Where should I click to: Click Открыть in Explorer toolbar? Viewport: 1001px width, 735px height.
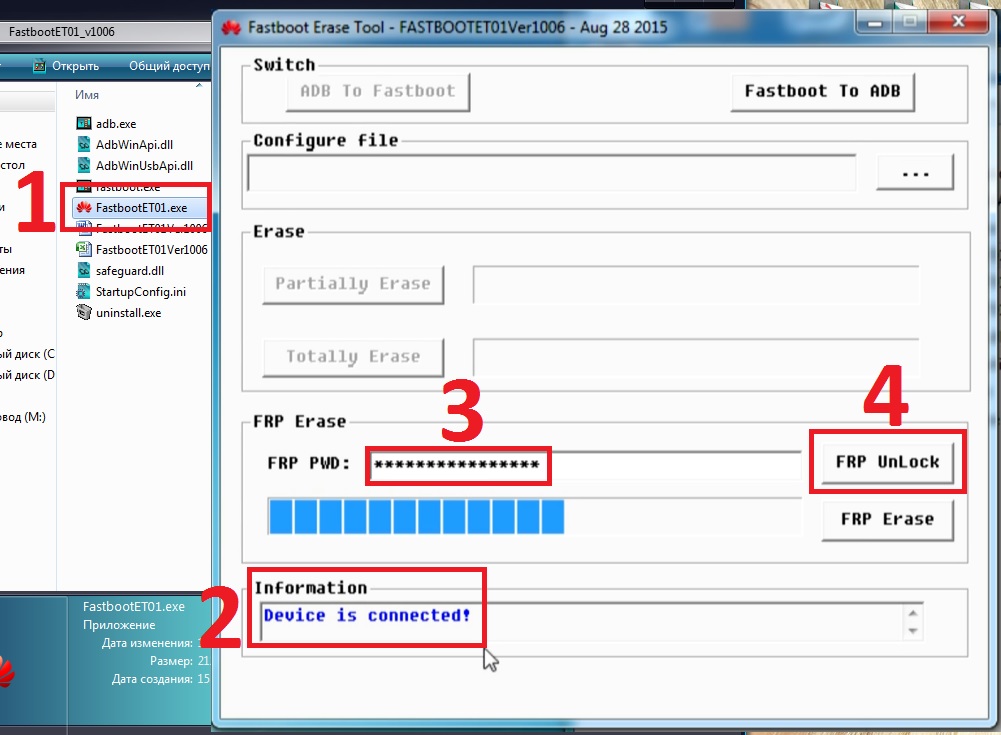pos(75,66)
